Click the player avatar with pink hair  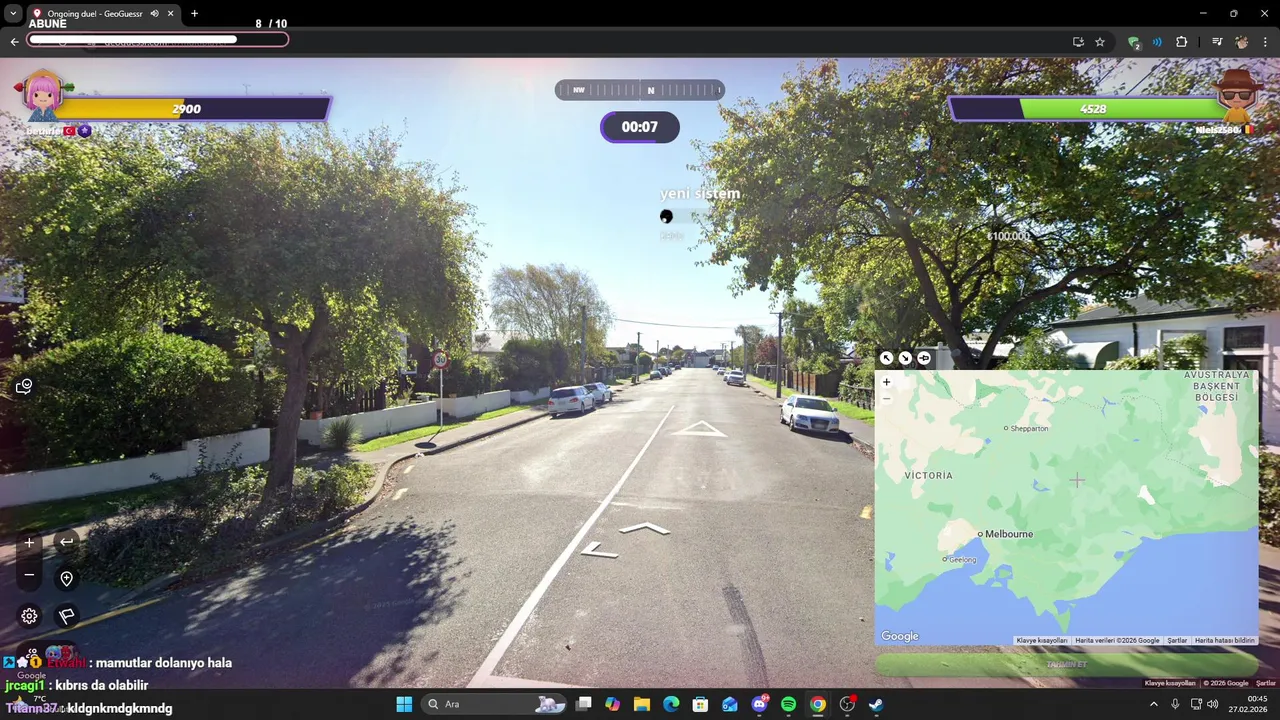click(x=43, y=95)
